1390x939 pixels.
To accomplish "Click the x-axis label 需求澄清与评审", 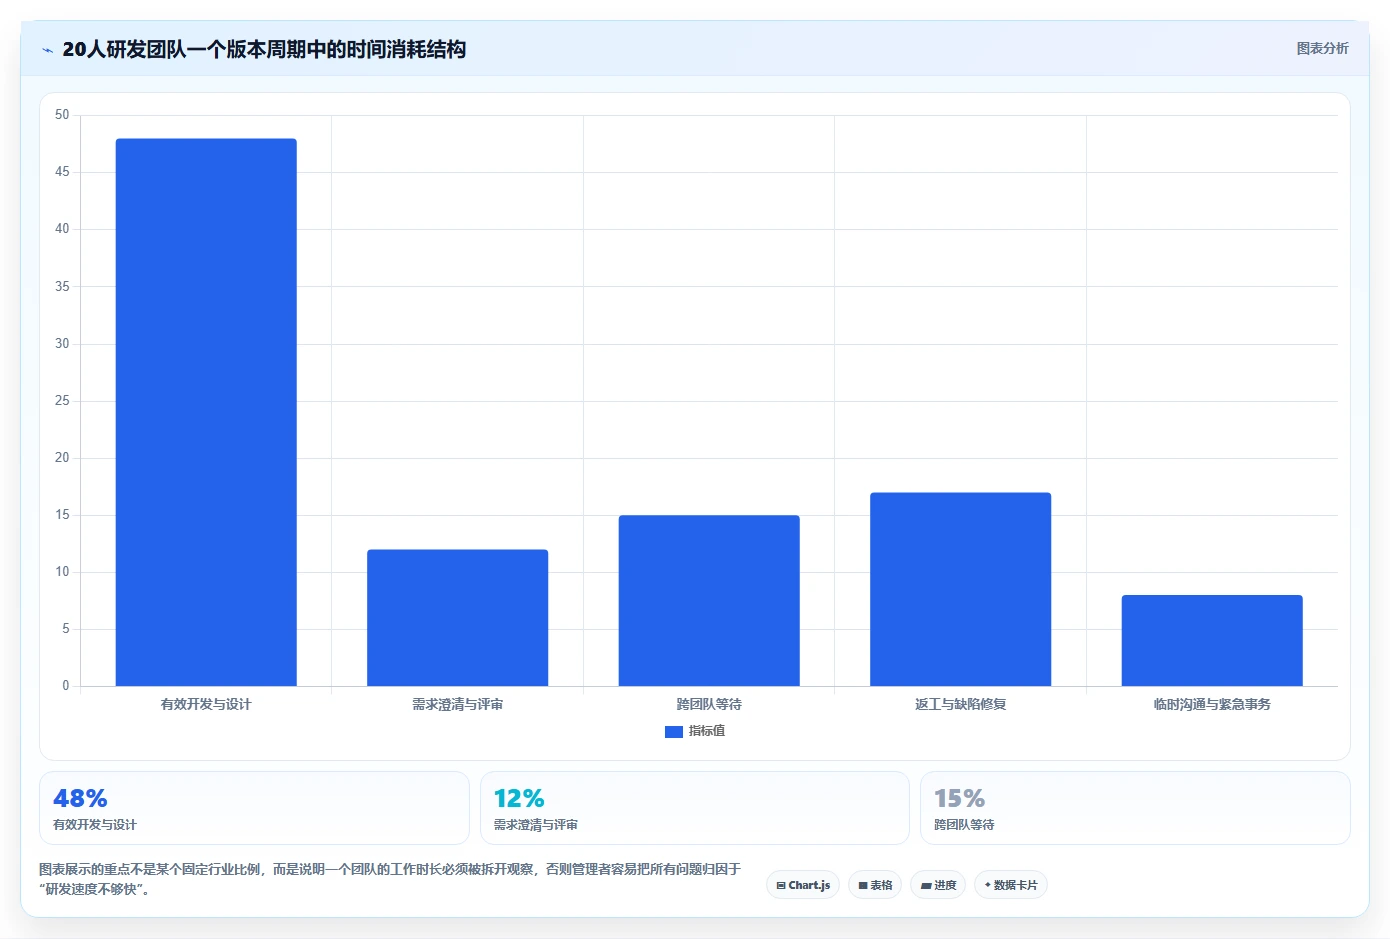I will point(458,704).
